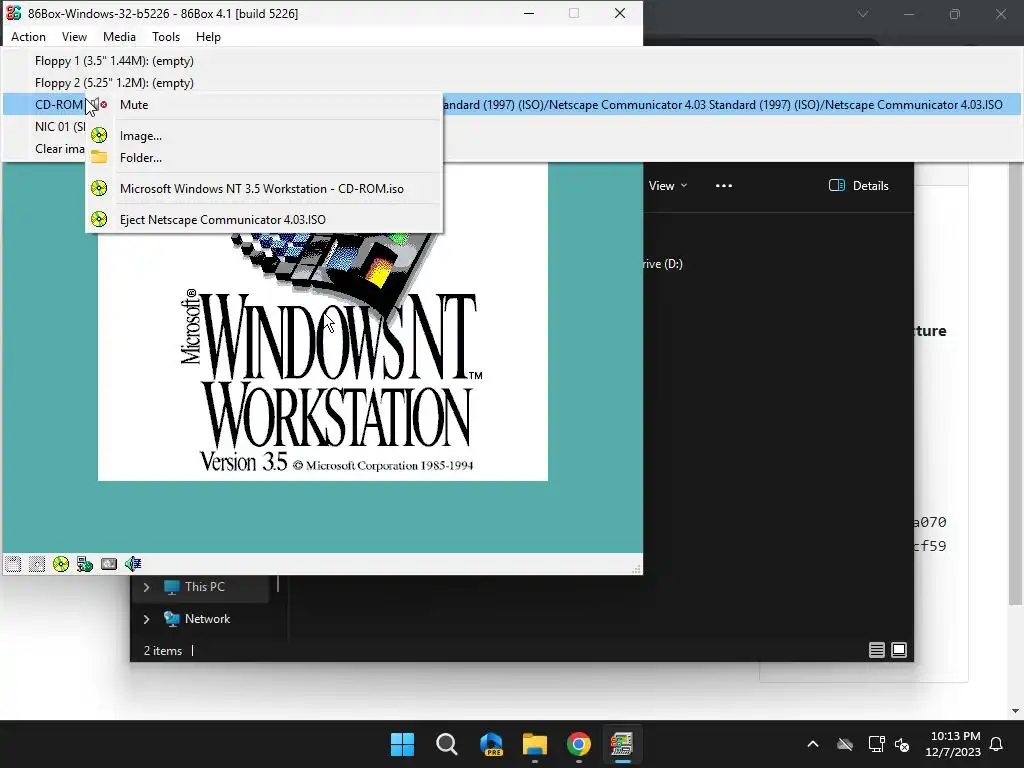Screen dimensions: 1024x768
Task: Open the PRE app icon on the taskbar
Action: [x=491, y=744]
